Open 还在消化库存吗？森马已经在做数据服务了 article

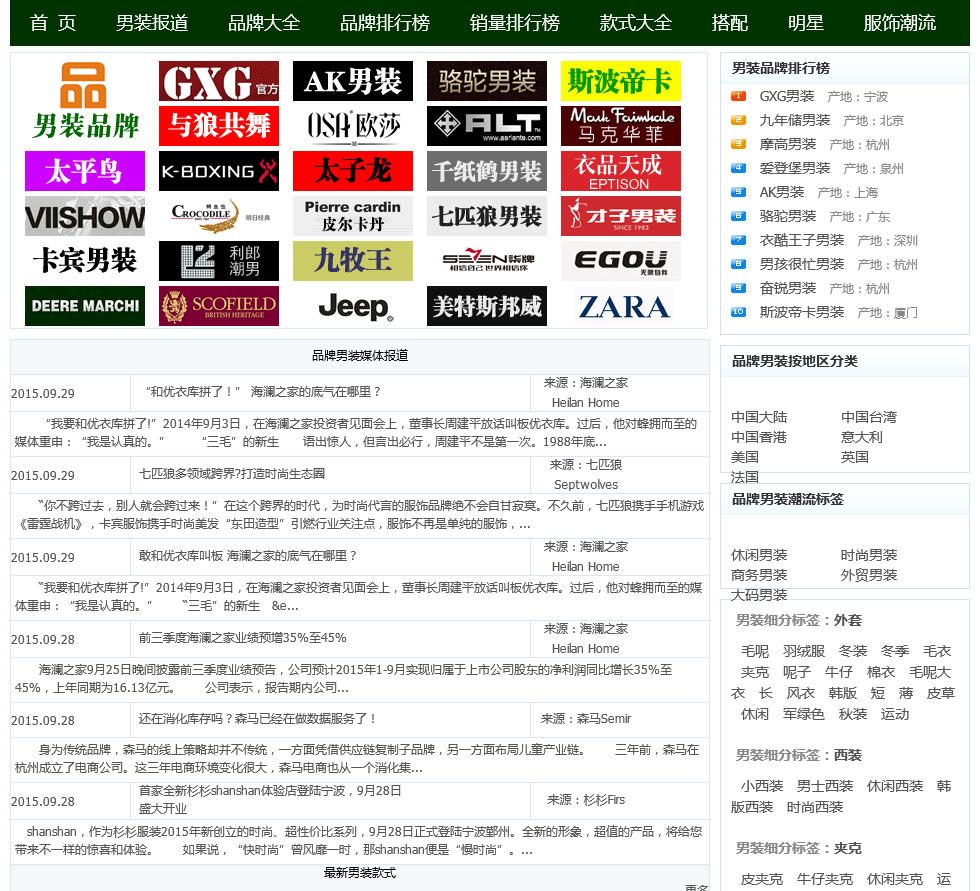point(257,719)
